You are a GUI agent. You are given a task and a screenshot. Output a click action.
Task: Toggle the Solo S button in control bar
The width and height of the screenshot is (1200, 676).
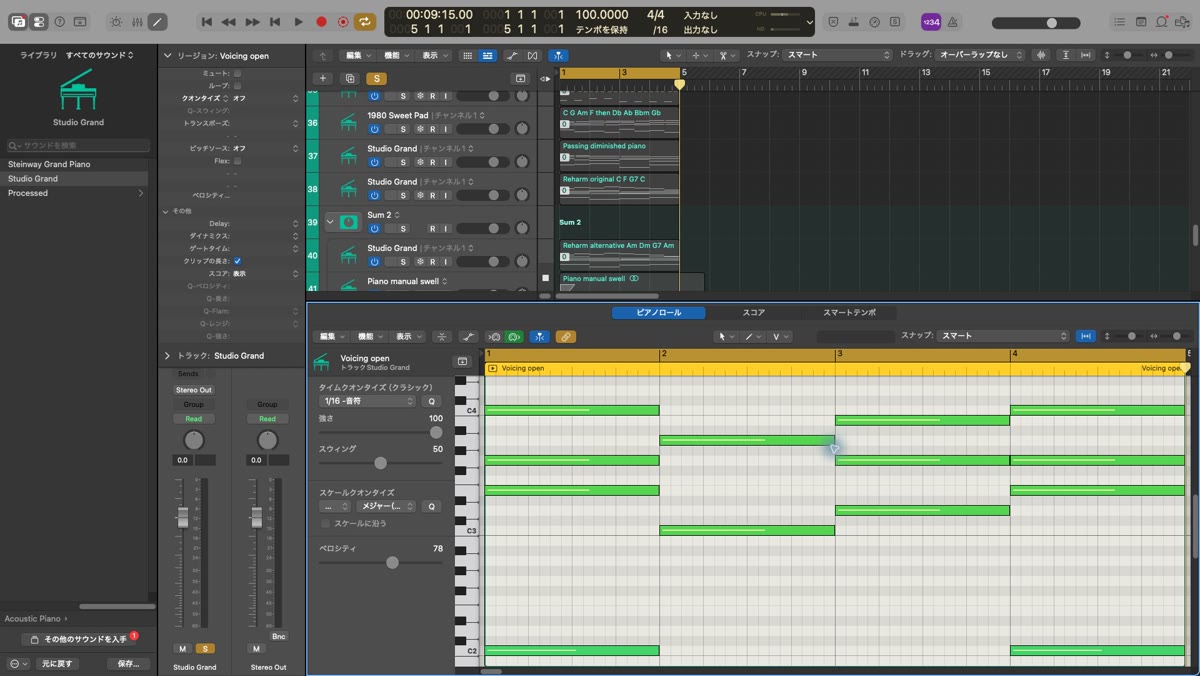(x=896, y=21)
